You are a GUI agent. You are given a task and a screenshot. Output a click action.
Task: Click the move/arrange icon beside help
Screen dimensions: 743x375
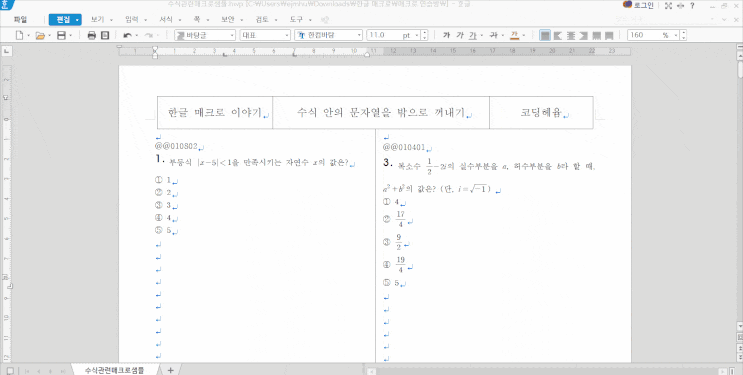(x=681, y=6)
